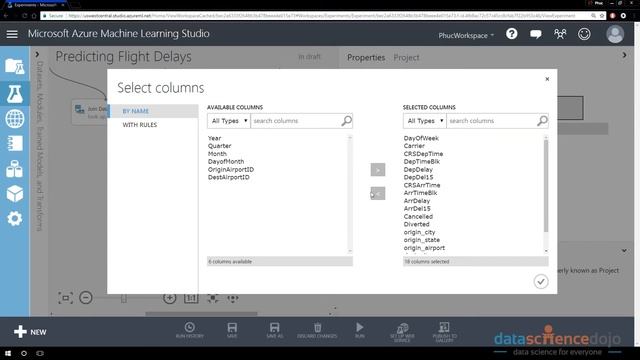Image resolution: width=640 pixels, height=360 pixels.
Task: Select DayOfWeek in selected columns
Action: [x=421, y=138]
